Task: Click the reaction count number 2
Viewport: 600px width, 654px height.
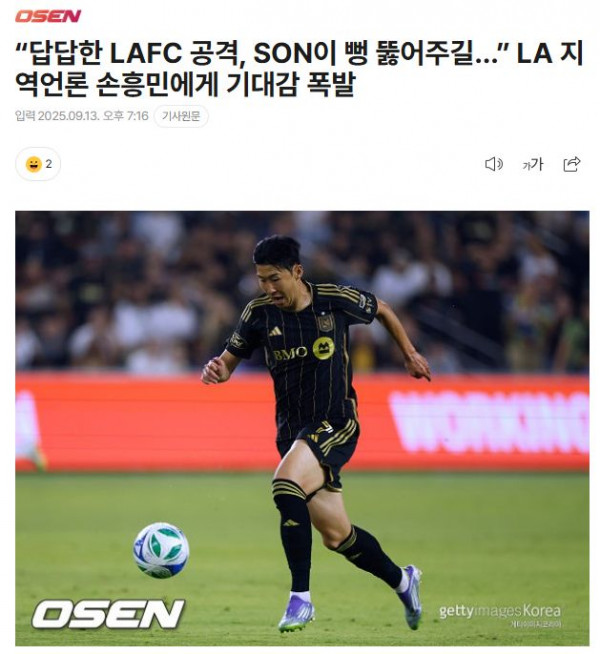Action: coord(49,164)
